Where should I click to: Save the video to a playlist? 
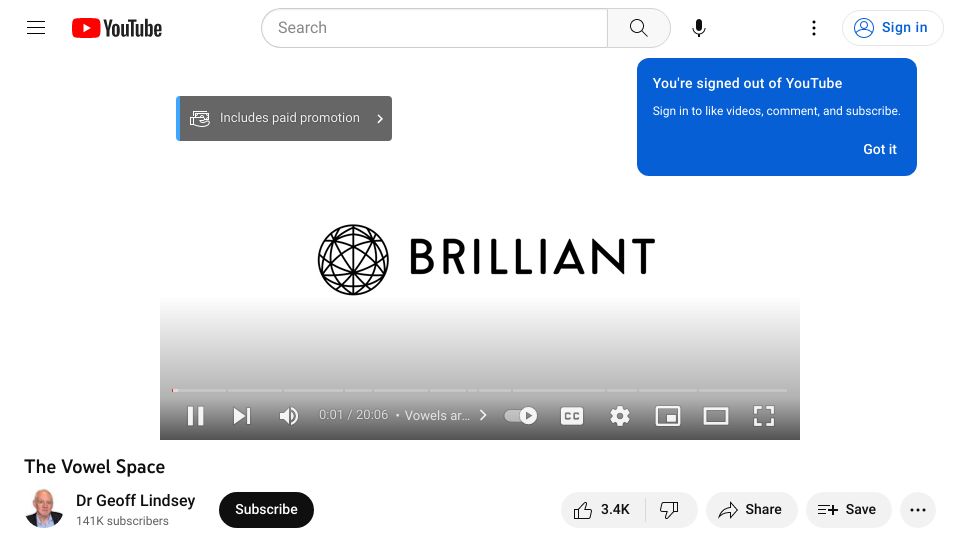tap(848, 509)
